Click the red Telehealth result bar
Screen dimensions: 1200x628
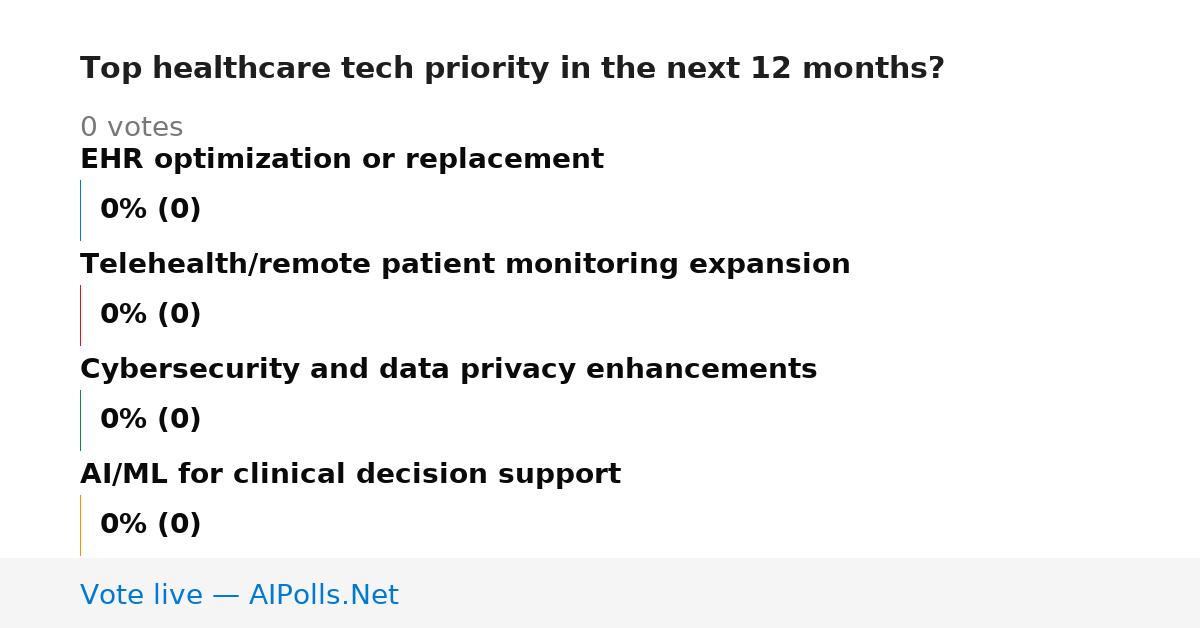click(x=80, y=315)
